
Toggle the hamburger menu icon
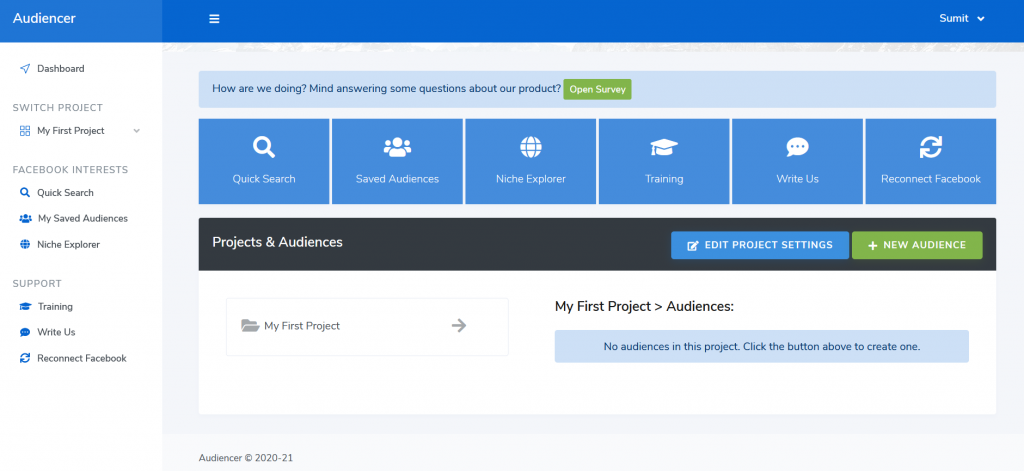coord(214,19)
